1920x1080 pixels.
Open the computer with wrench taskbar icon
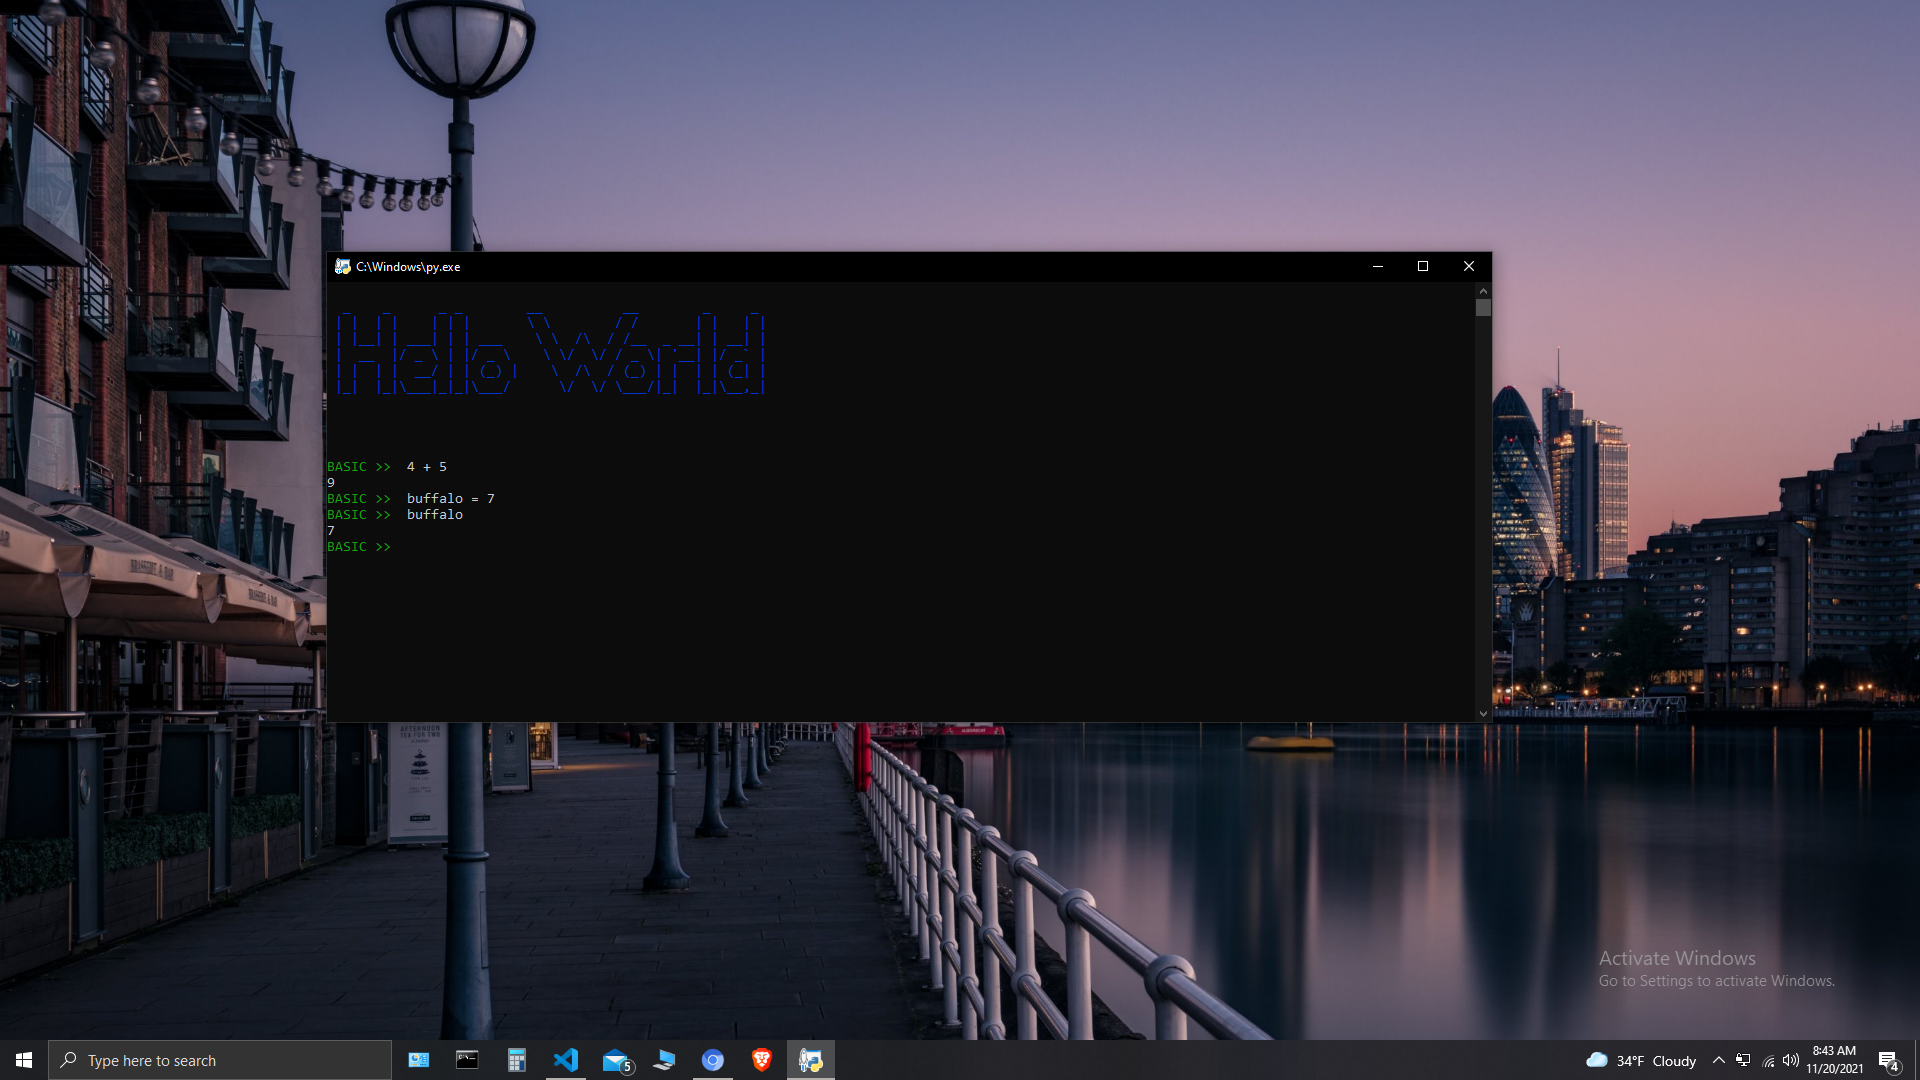point(664,1060)
